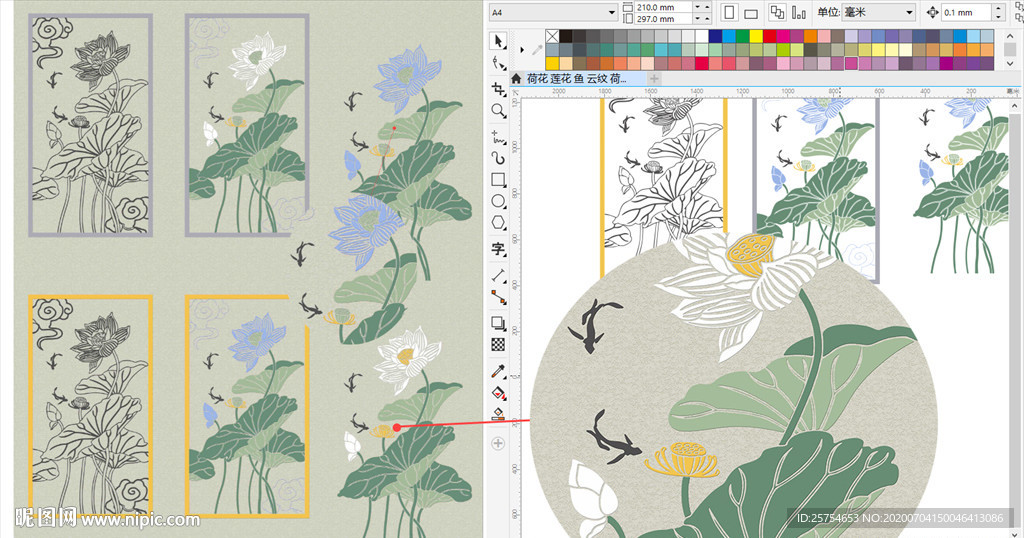Select the Shape edit tool
The image size is (1024, 538).
click(x=498, y=62)
